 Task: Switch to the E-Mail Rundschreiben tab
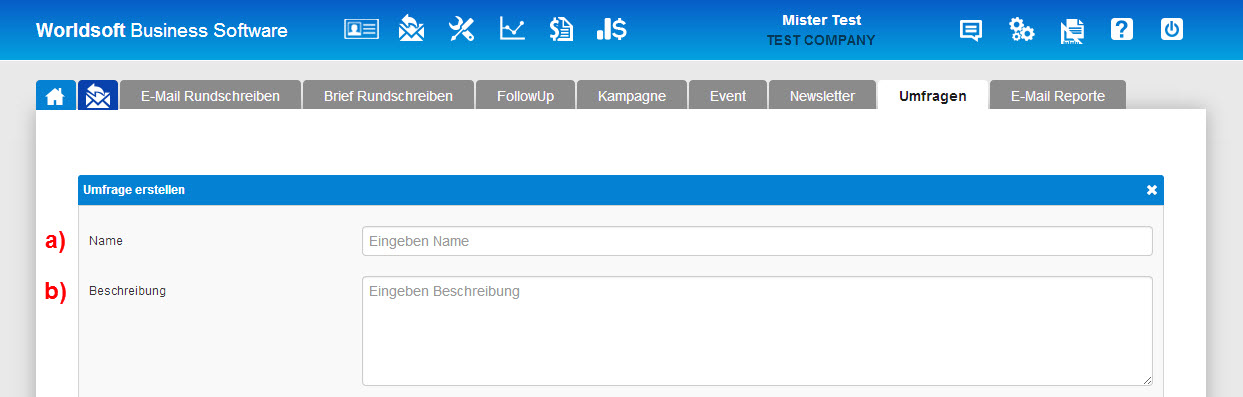[x=210, y=96]
